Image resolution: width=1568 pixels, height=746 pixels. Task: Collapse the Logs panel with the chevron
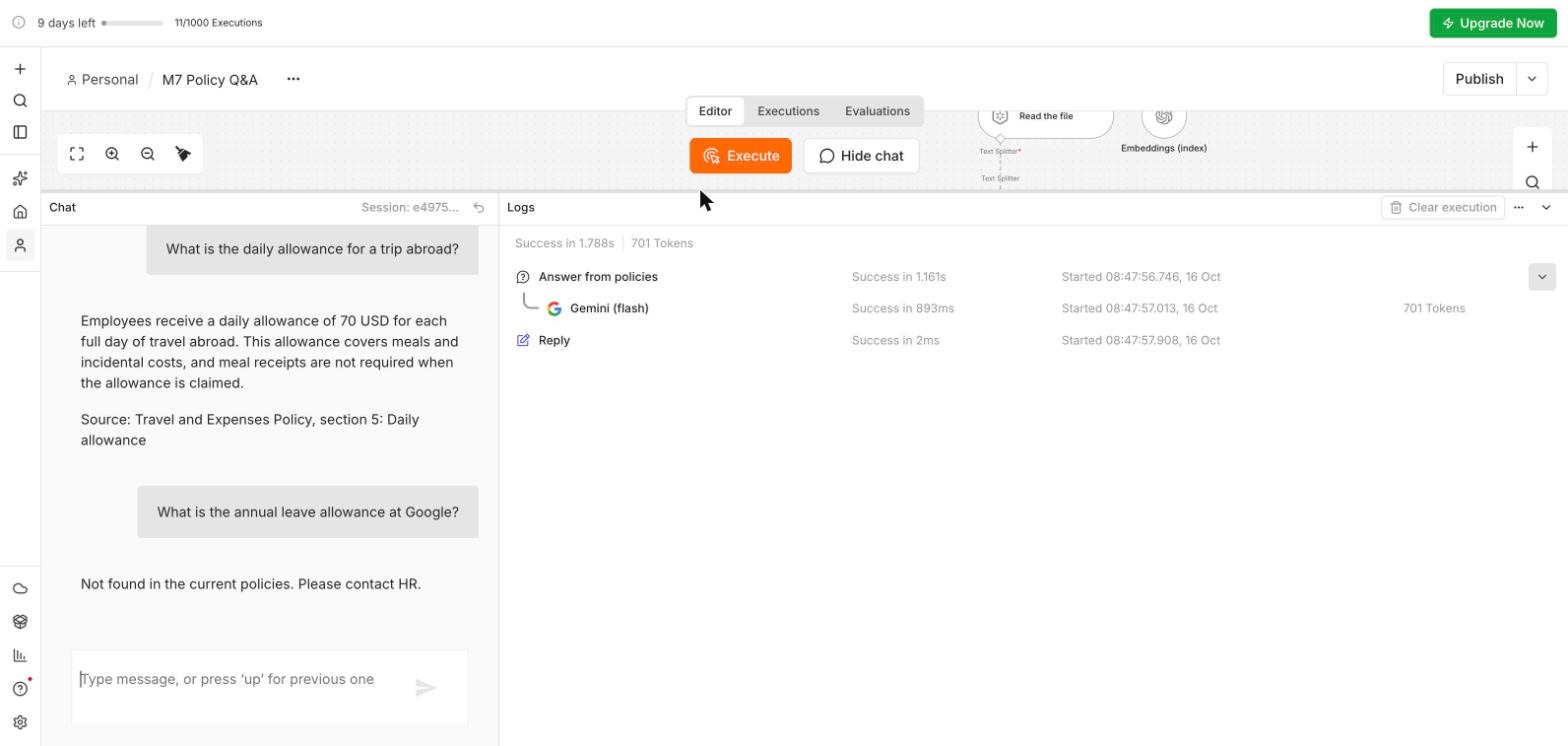[x=1546, y=208]
